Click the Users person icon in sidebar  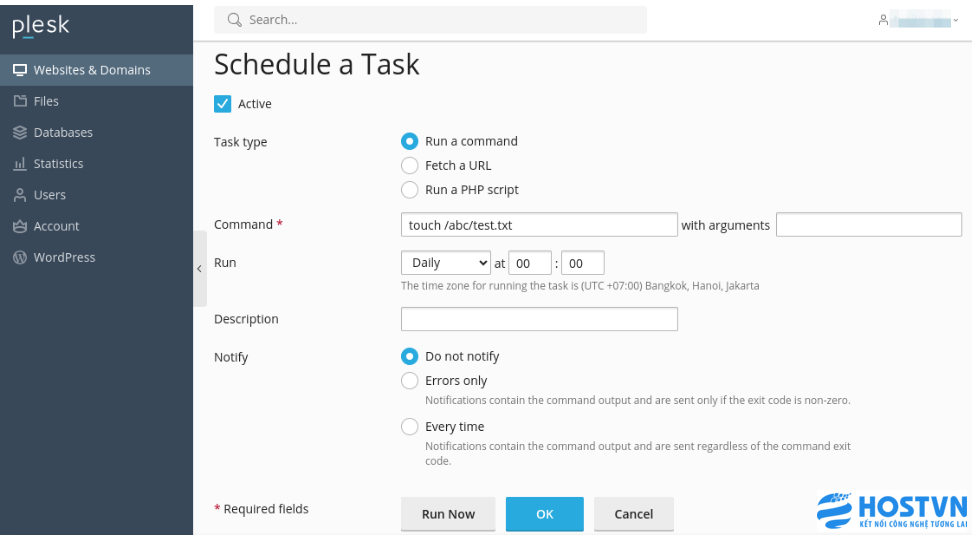click(20, 195)
